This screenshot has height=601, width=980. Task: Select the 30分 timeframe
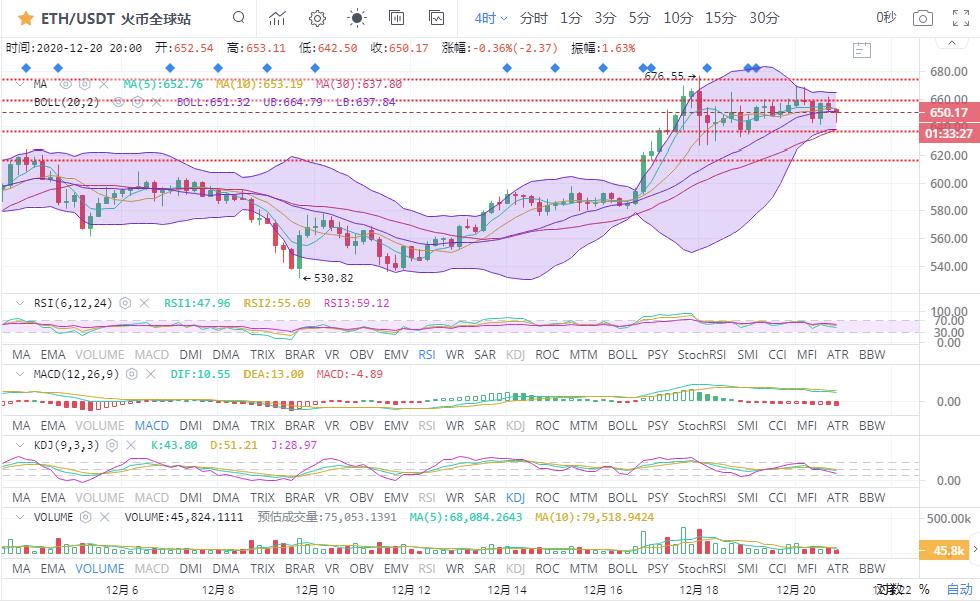pos(764,18)
